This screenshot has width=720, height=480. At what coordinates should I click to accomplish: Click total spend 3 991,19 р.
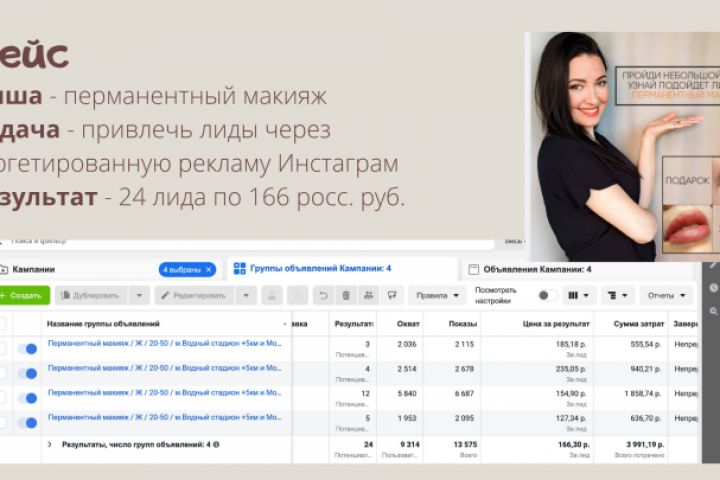(x=645, y=445)
